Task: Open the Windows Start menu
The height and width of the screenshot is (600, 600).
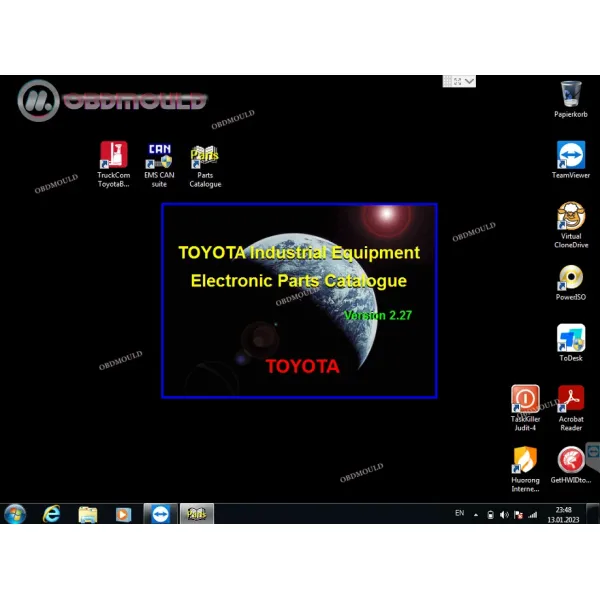Action: point(15,514)
